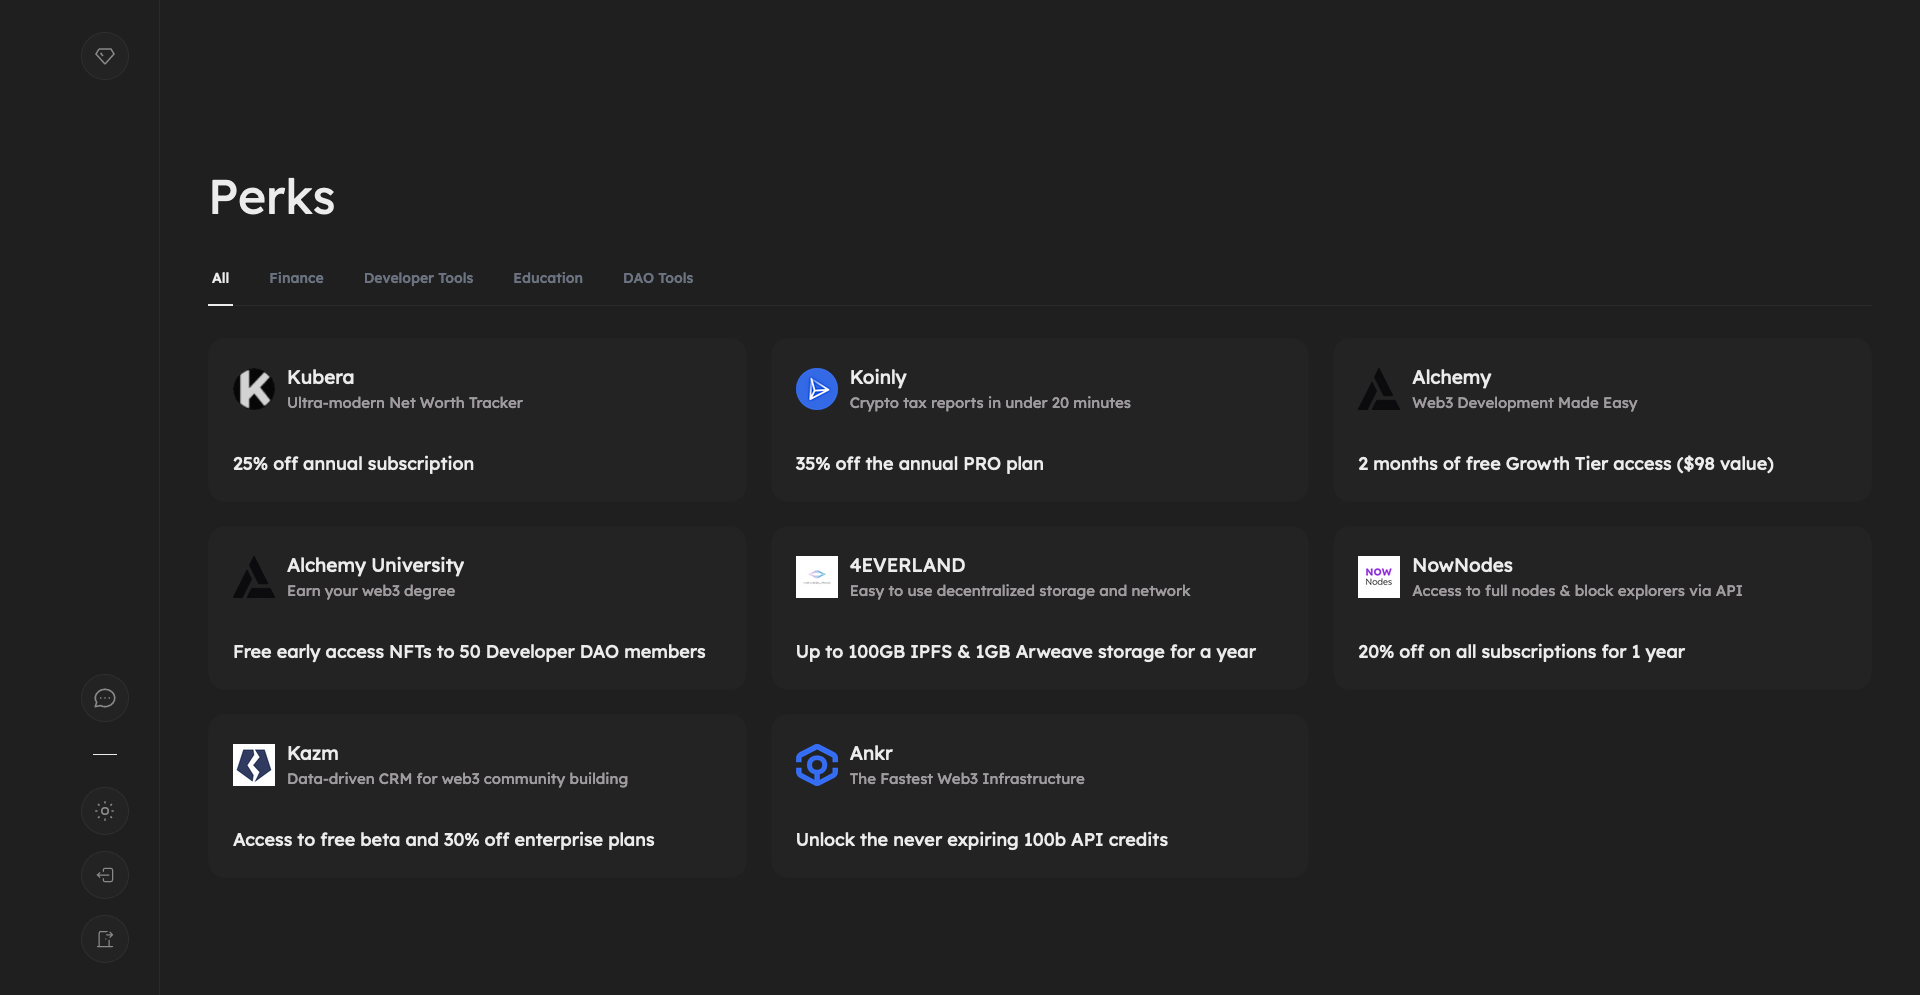Image resolution: width=1920 pixels, height=995 pixels.
Task: Switch to the Finance tab
Action: pos(296,278)
